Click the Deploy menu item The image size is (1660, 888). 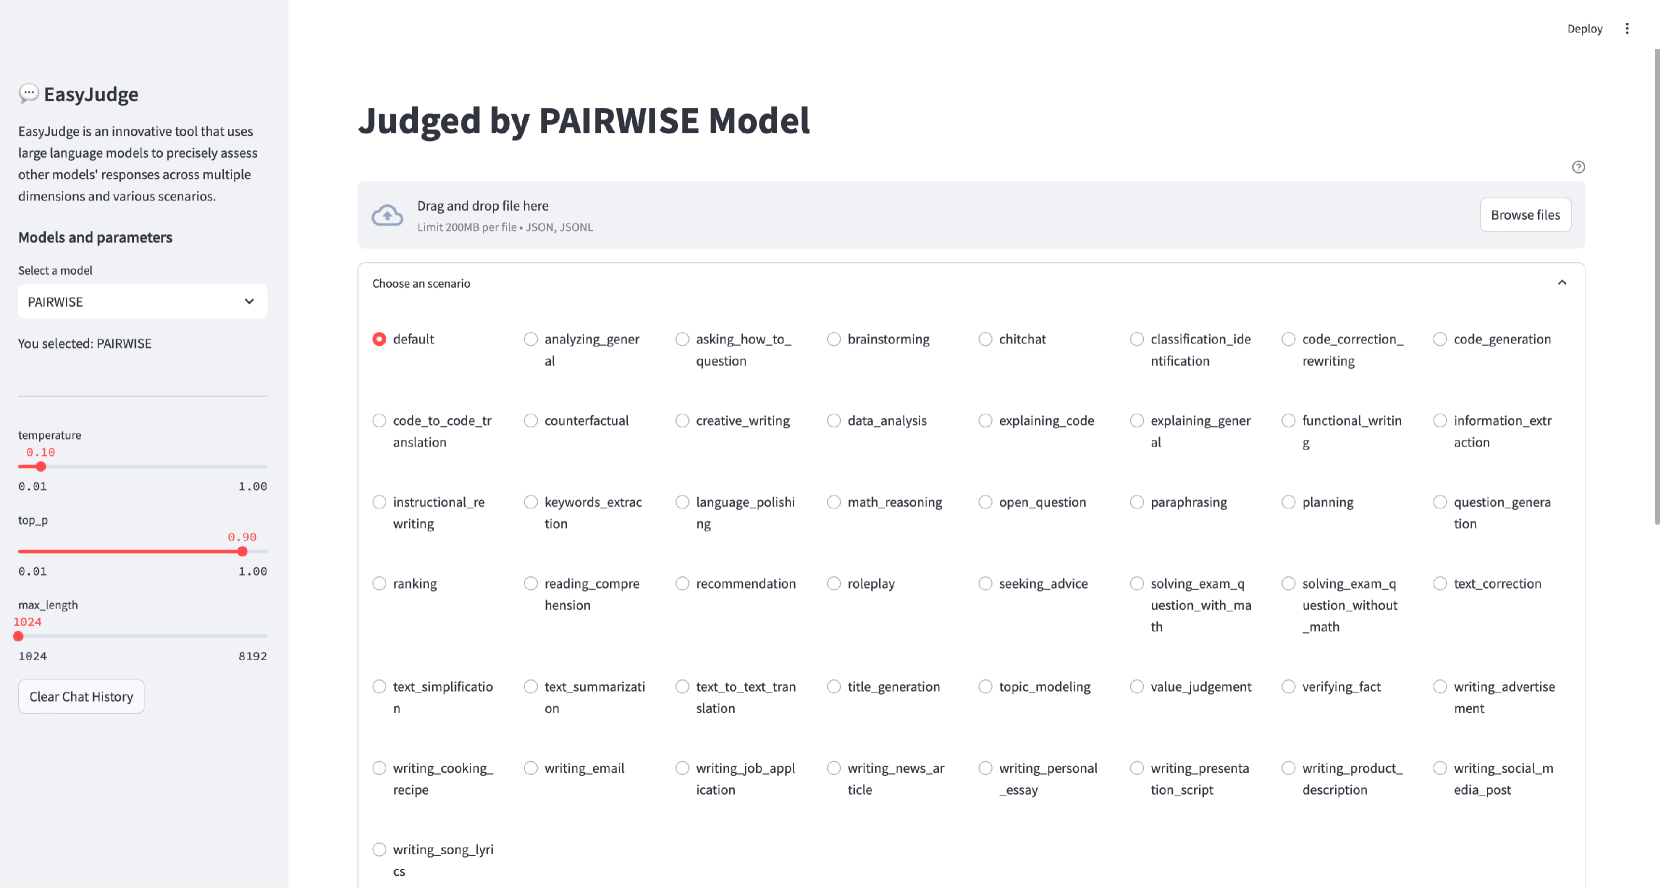[1584, 29]
